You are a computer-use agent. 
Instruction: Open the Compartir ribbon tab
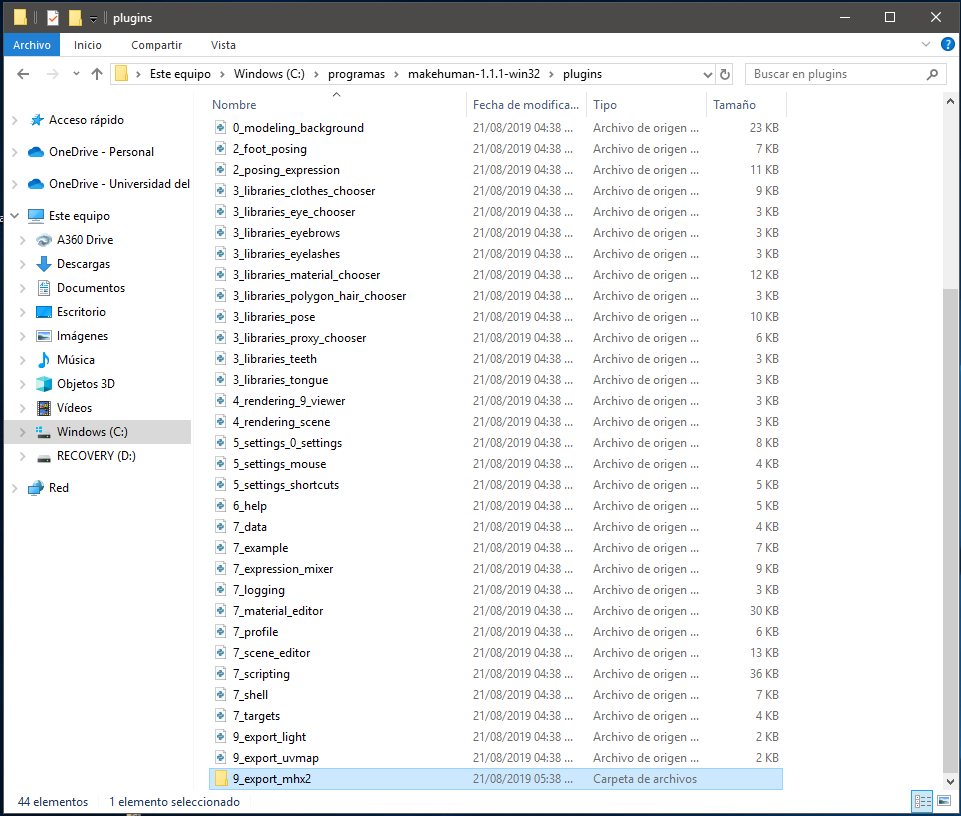pyautogui.click(x=156, y=45)
